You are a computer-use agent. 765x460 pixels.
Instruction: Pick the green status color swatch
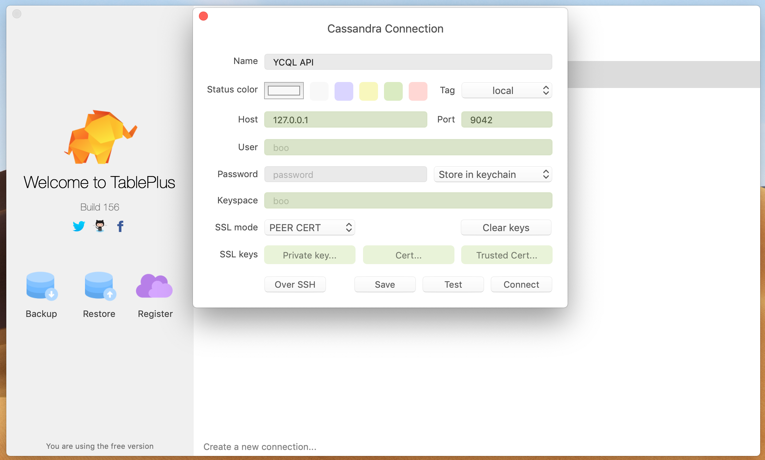click(394, 91)
